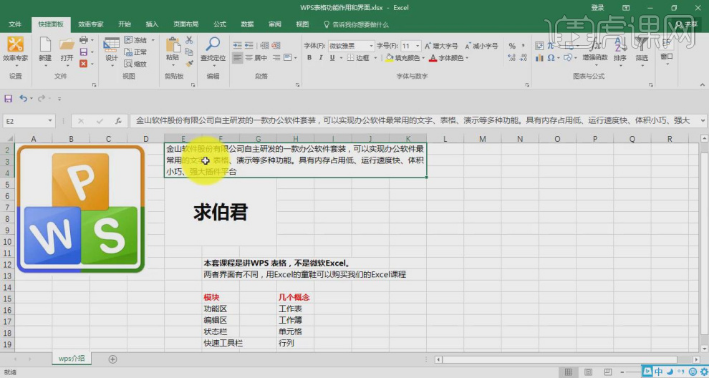Expand the 冻结 dropdown arrow
Viewport: 709px width, 378px height.
pyautogui.click(x=153, y=40)
